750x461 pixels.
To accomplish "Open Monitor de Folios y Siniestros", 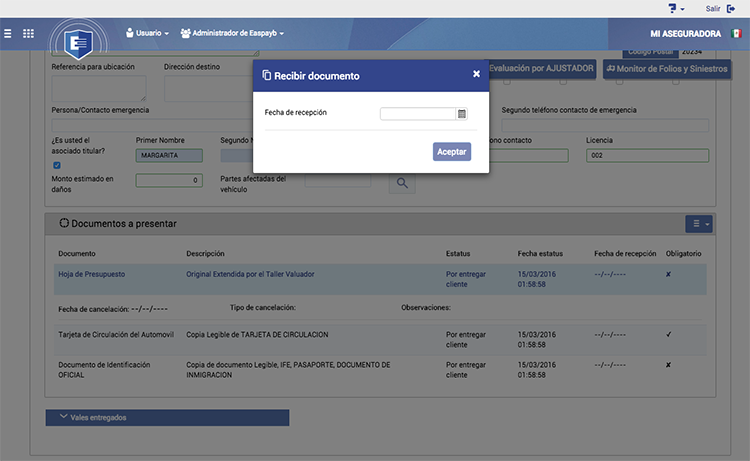I will [667, 69].
